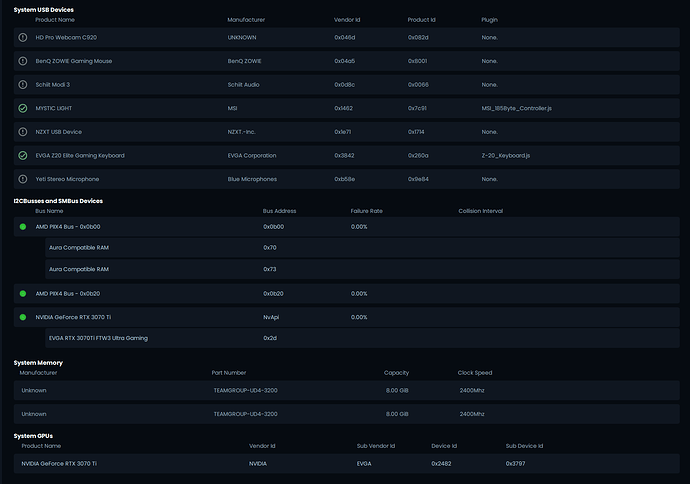This screenshot has width=690, height=484.
Task: Click Z-20_Keyboard.js plugin entry
Action: 506,155
